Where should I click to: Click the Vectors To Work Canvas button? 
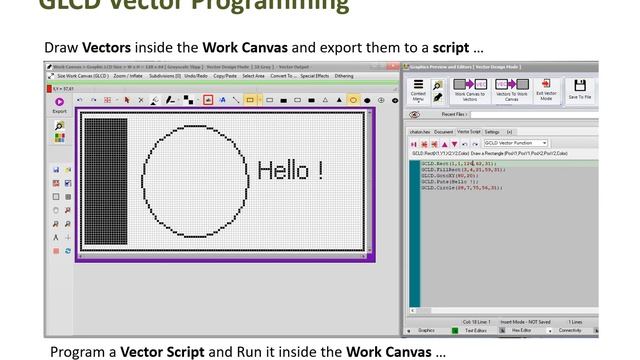click(511, 90)
